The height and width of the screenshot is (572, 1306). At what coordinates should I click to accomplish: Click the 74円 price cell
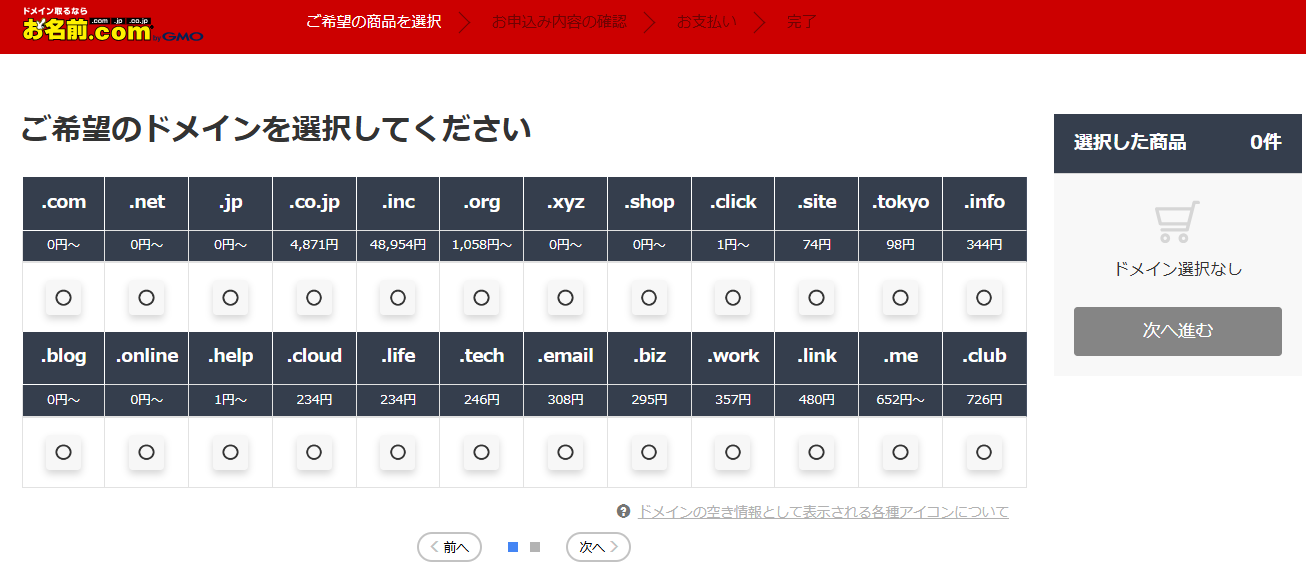click(816, 246)
